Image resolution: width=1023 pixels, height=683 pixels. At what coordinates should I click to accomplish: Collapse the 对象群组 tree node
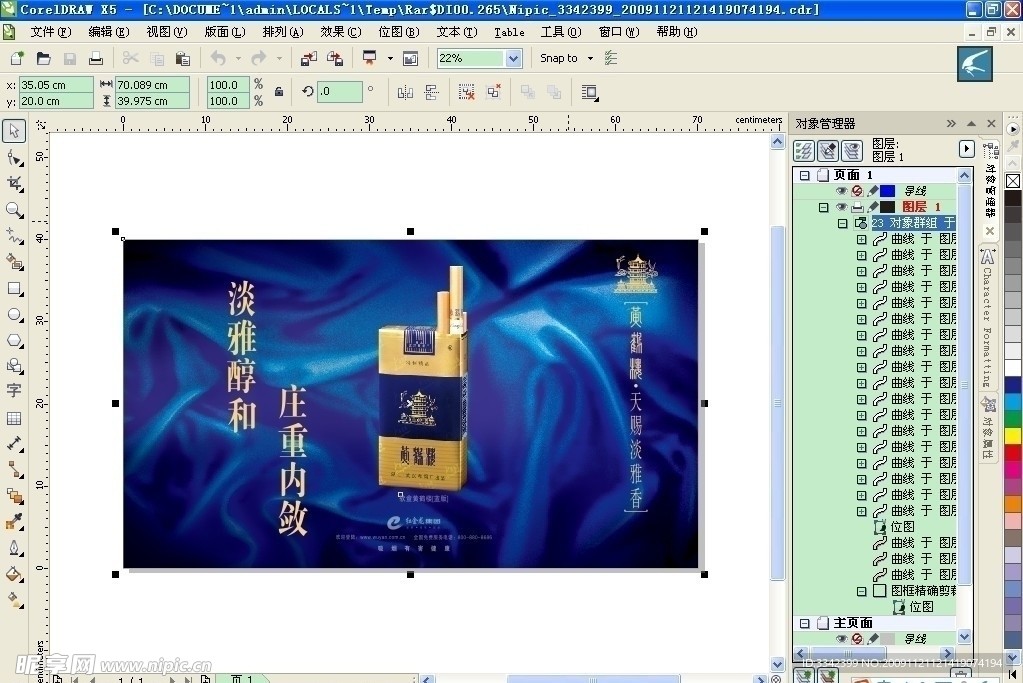coord(842,223)
